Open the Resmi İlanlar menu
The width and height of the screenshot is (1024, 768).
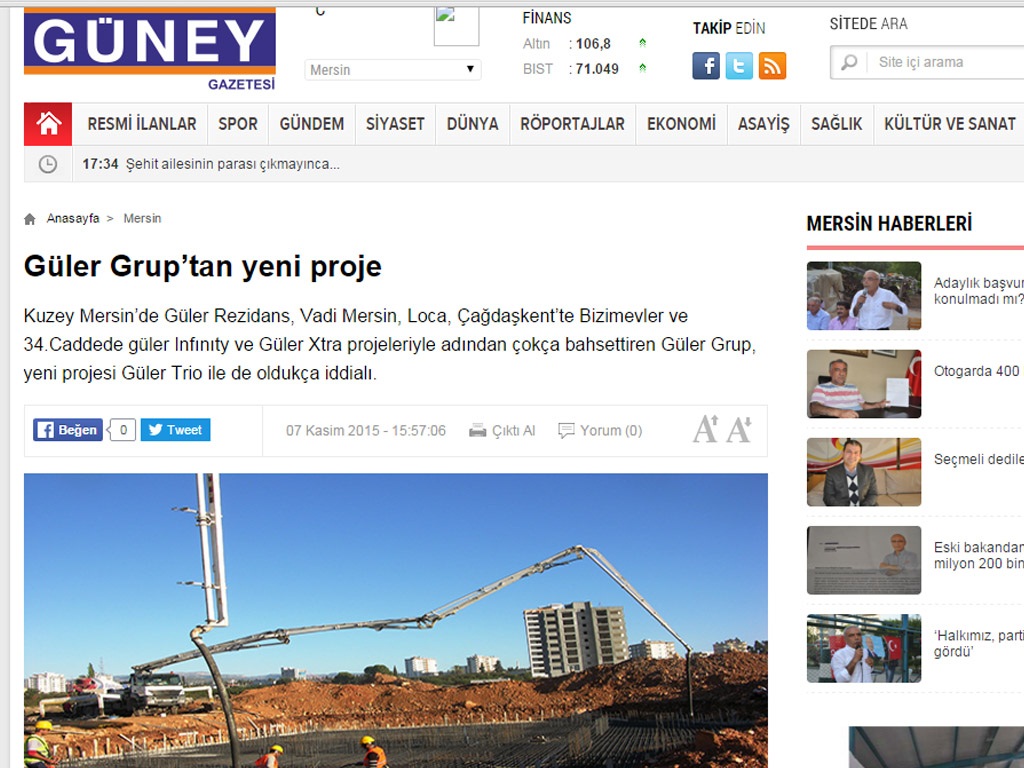coord(142,124)
